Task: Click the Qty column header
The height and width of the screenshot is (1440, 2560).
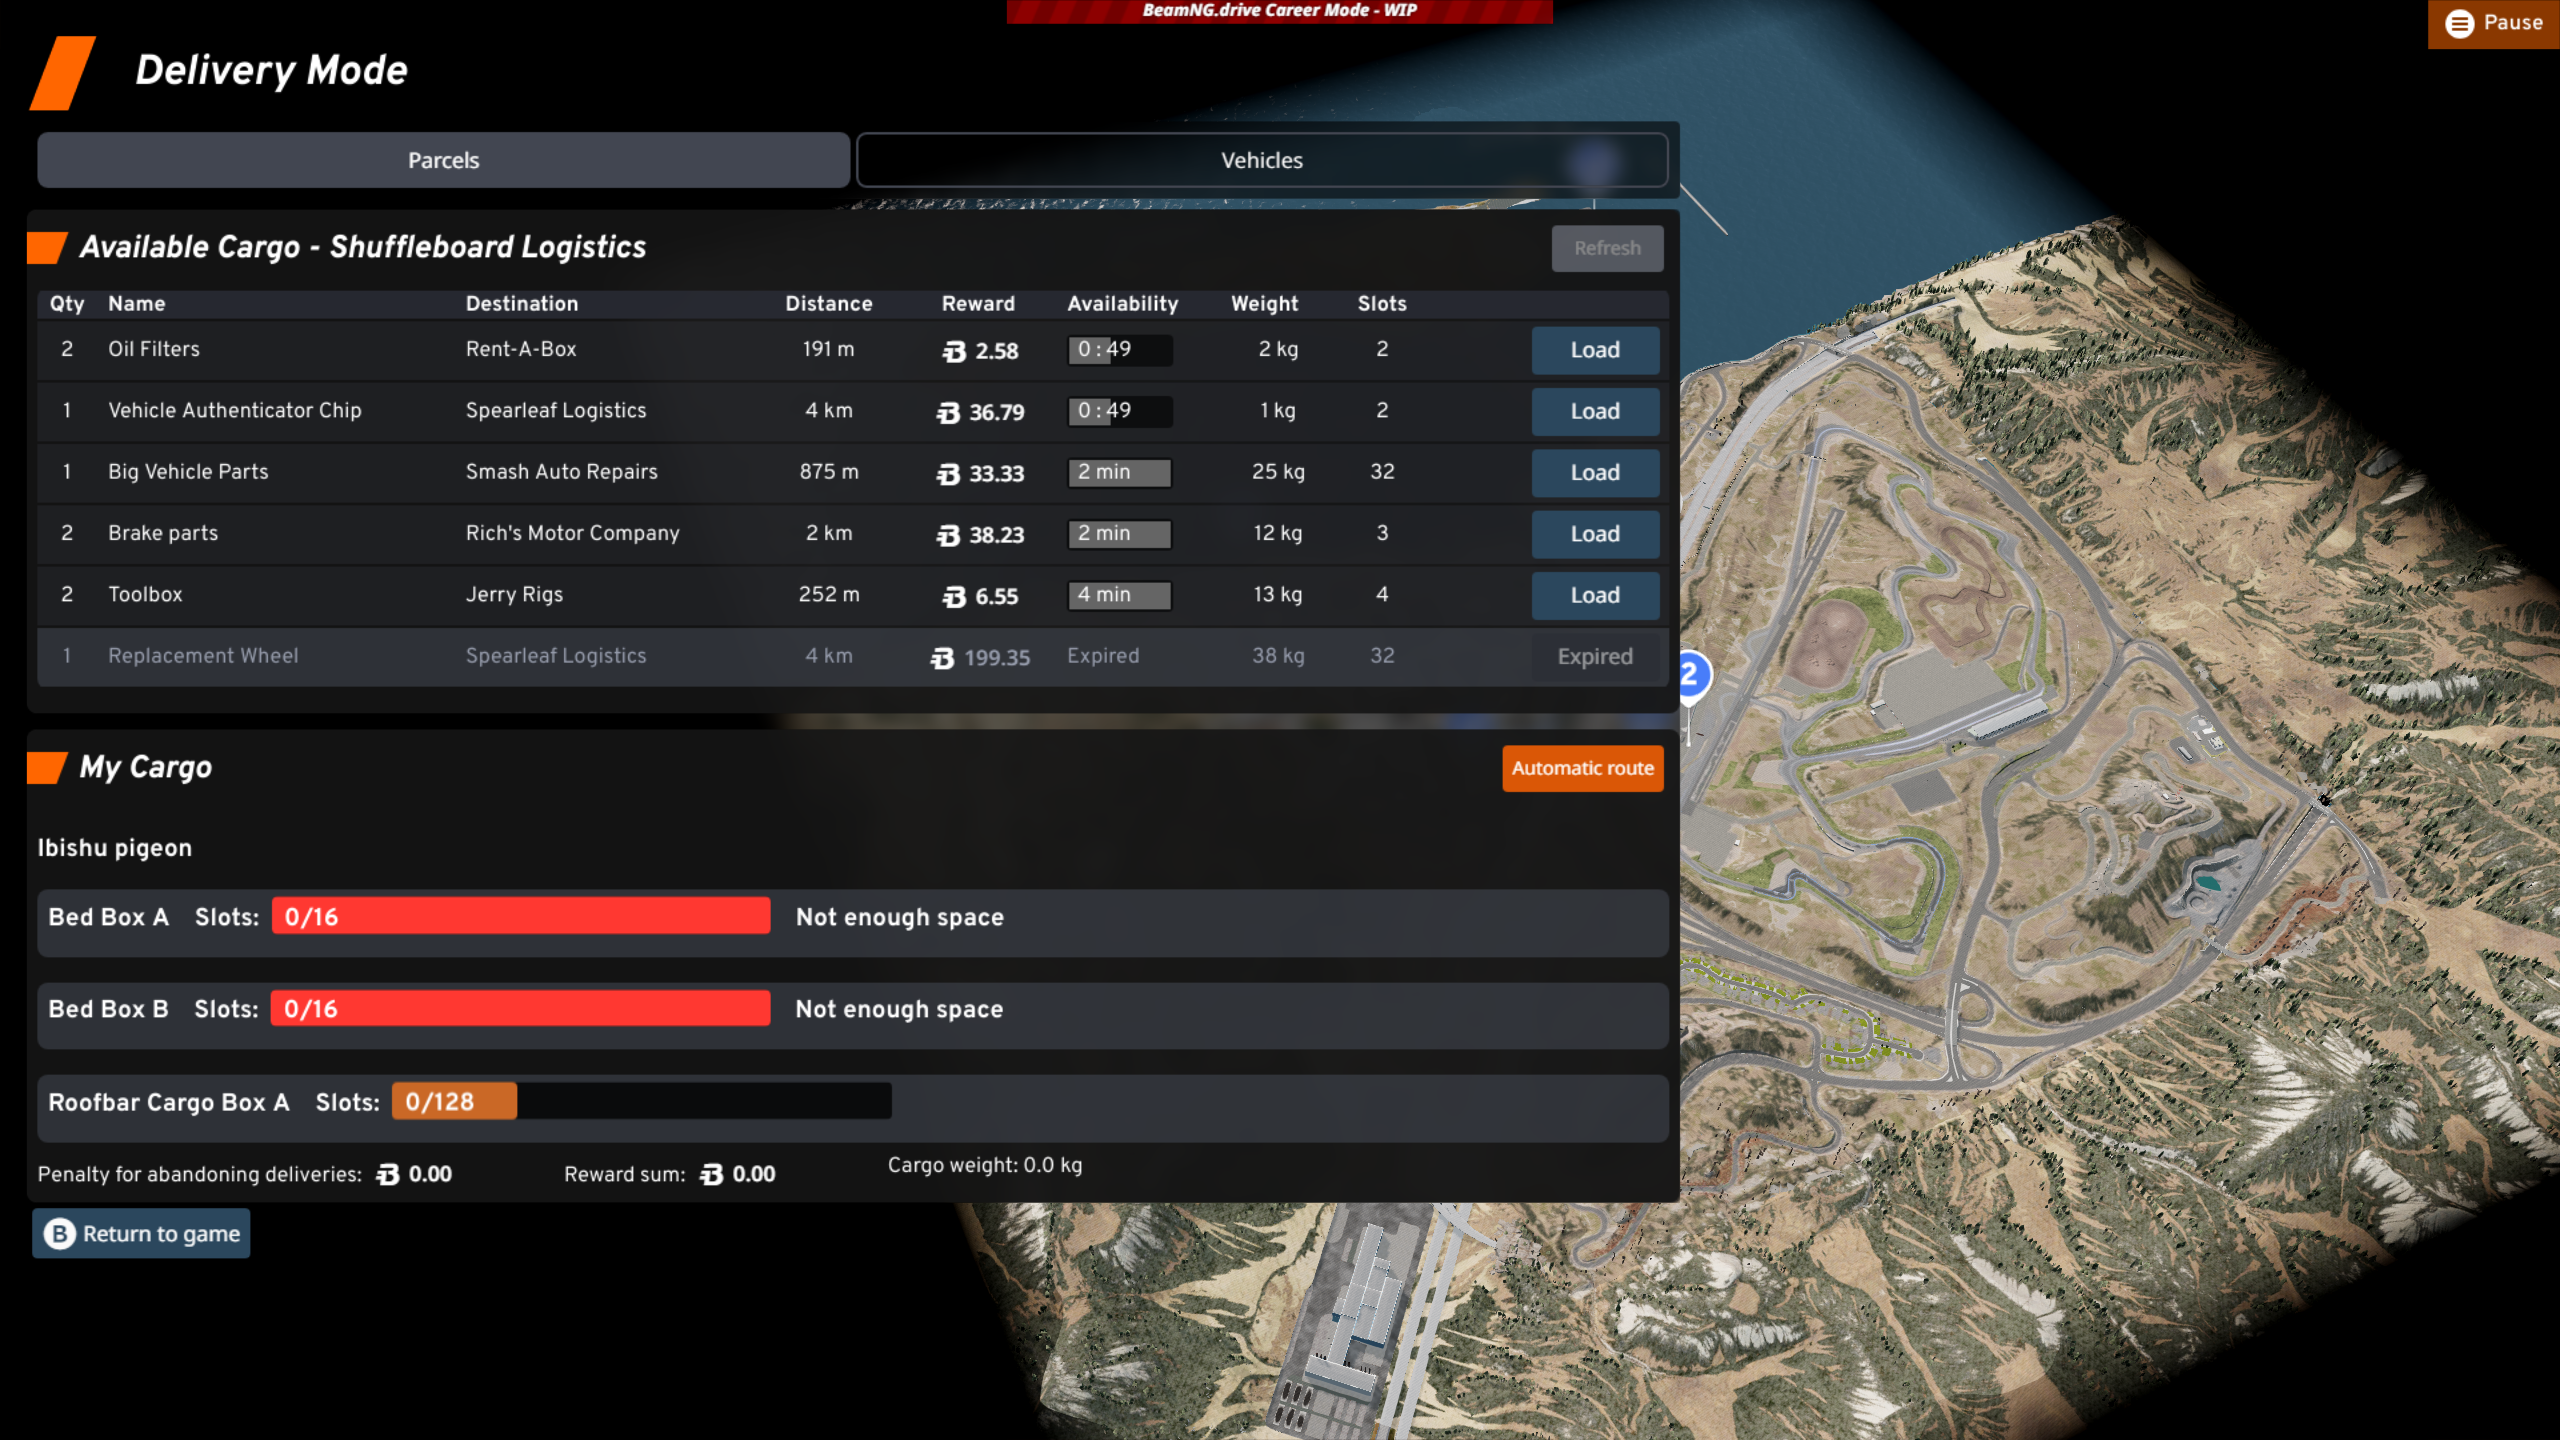Action: [67, 304]
